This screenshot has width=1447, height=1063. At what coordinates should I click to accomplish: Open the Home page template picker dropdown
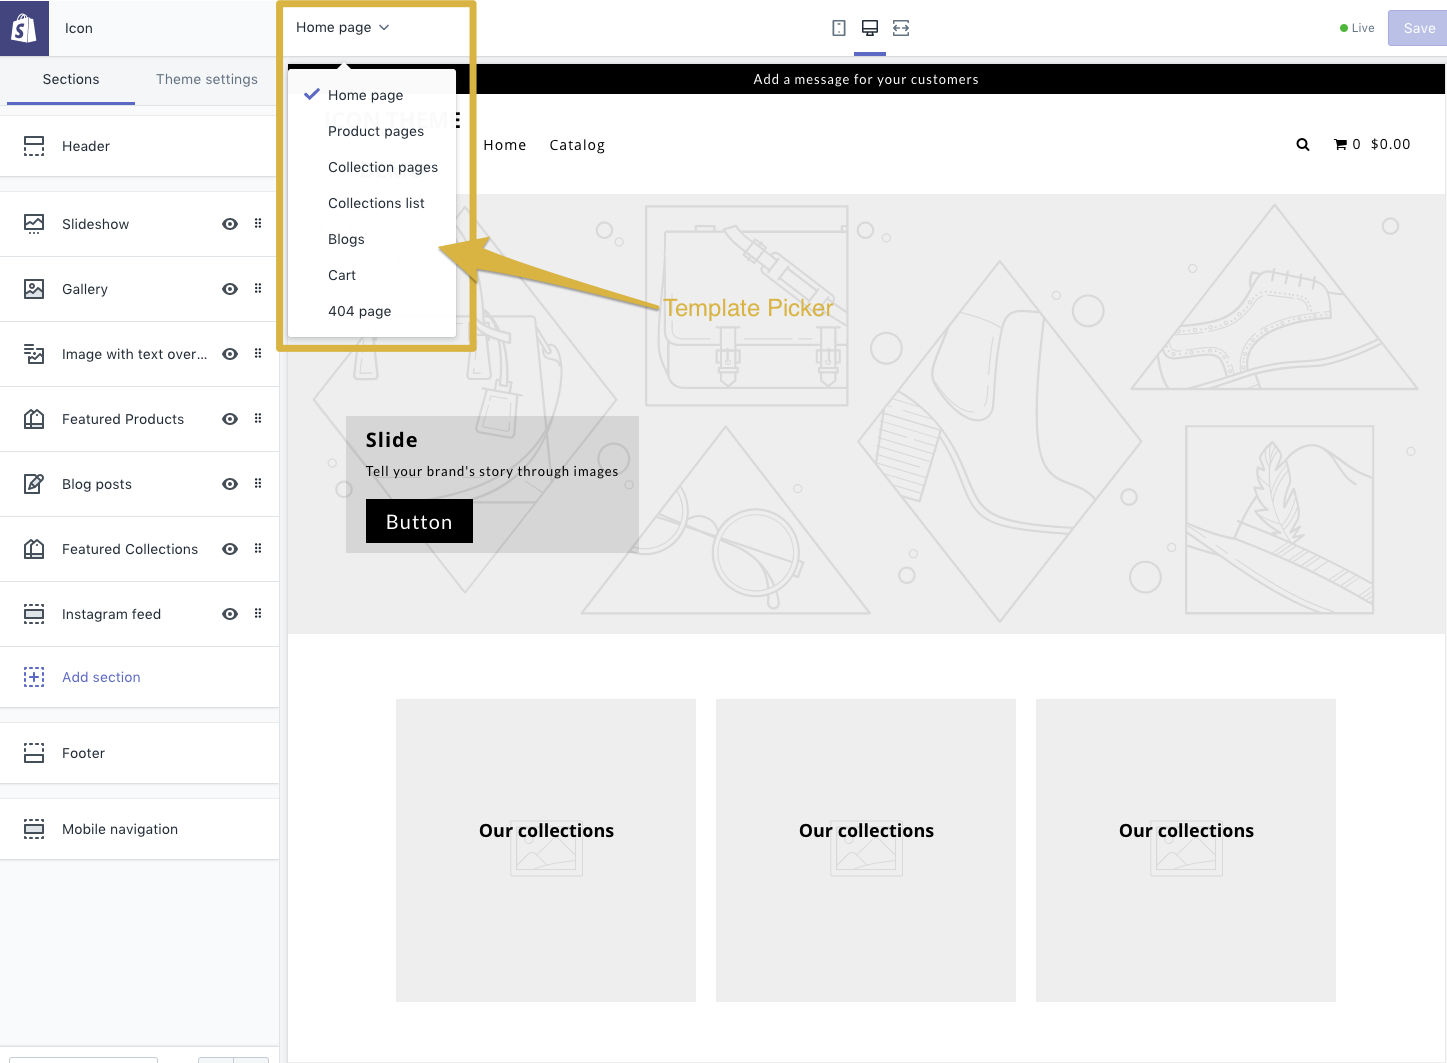tap(342, 27)
